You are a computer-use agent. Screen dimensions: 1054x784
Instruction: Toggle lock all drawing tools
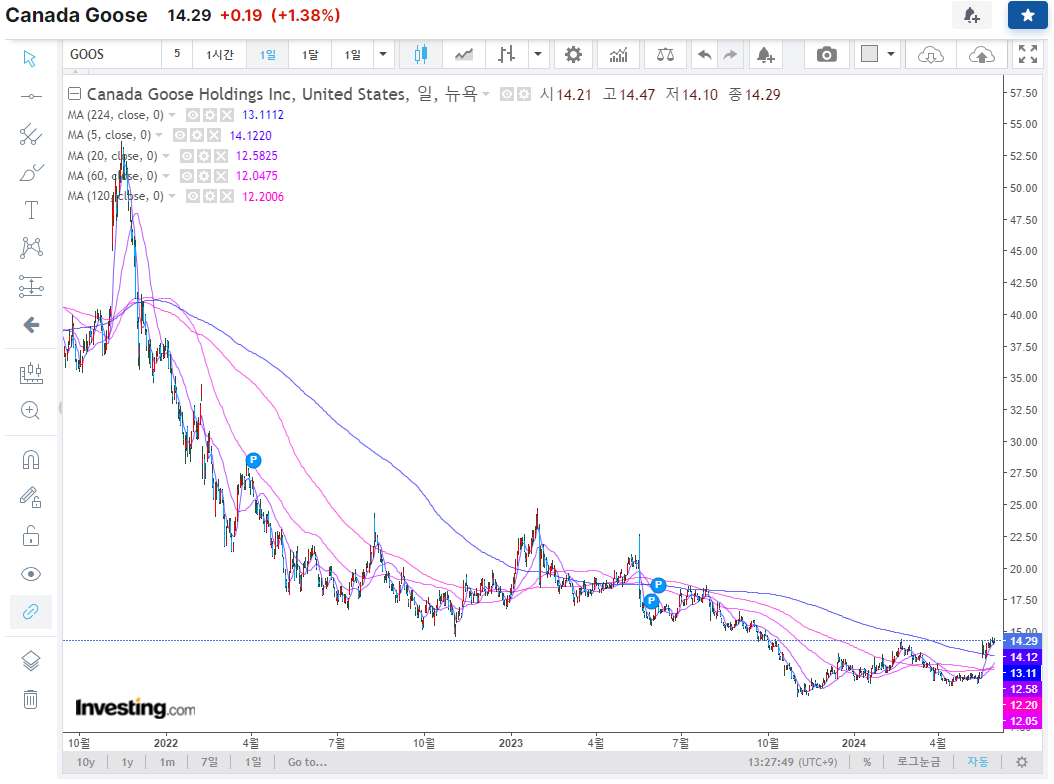coord(31,536)
